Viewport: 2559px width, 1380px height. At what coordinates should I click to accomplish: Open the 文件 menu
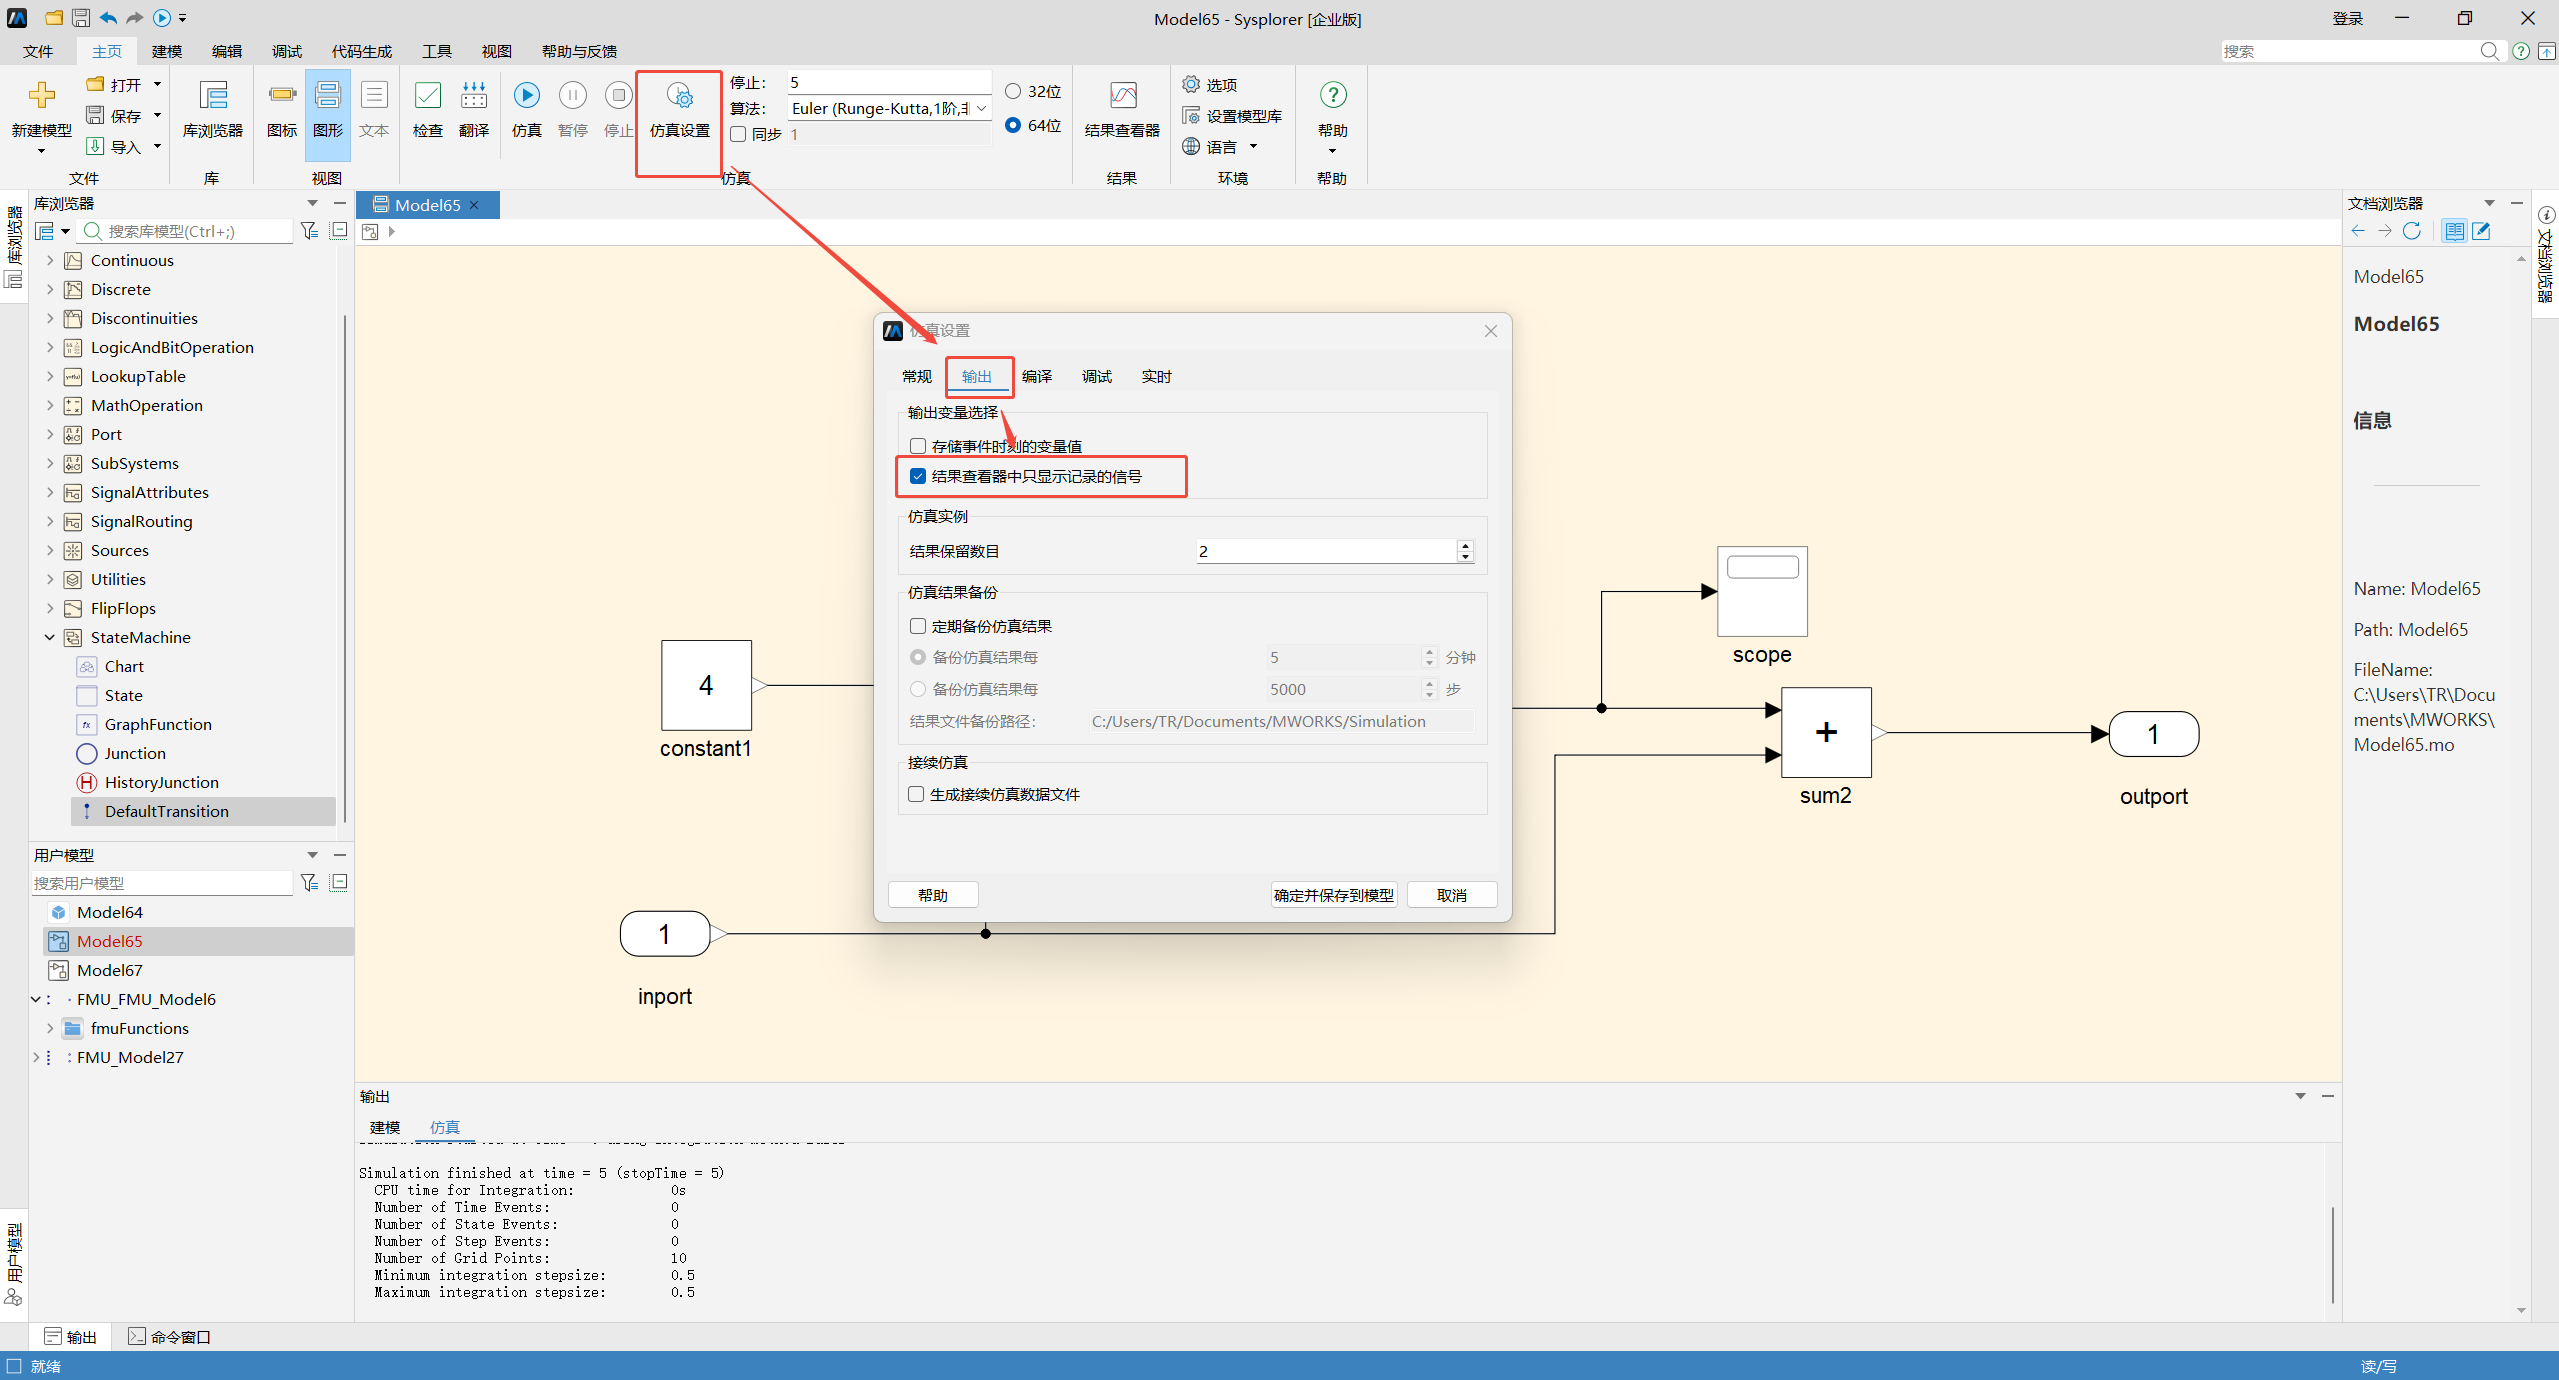(38, 51)
